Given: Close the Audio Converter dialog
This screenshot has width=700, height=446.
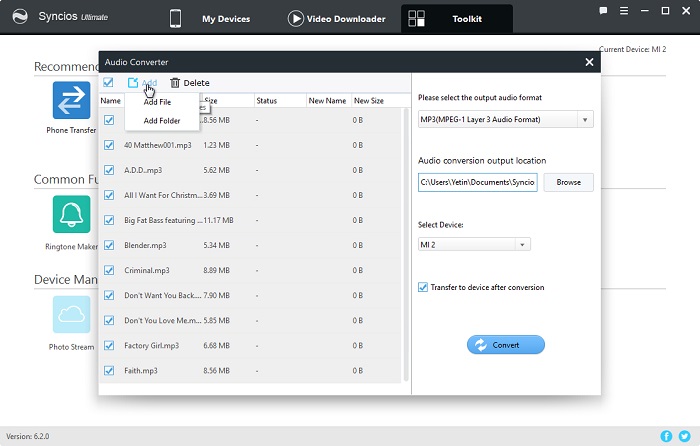Looking at the screenshot, I should click(x=589, y=62).
